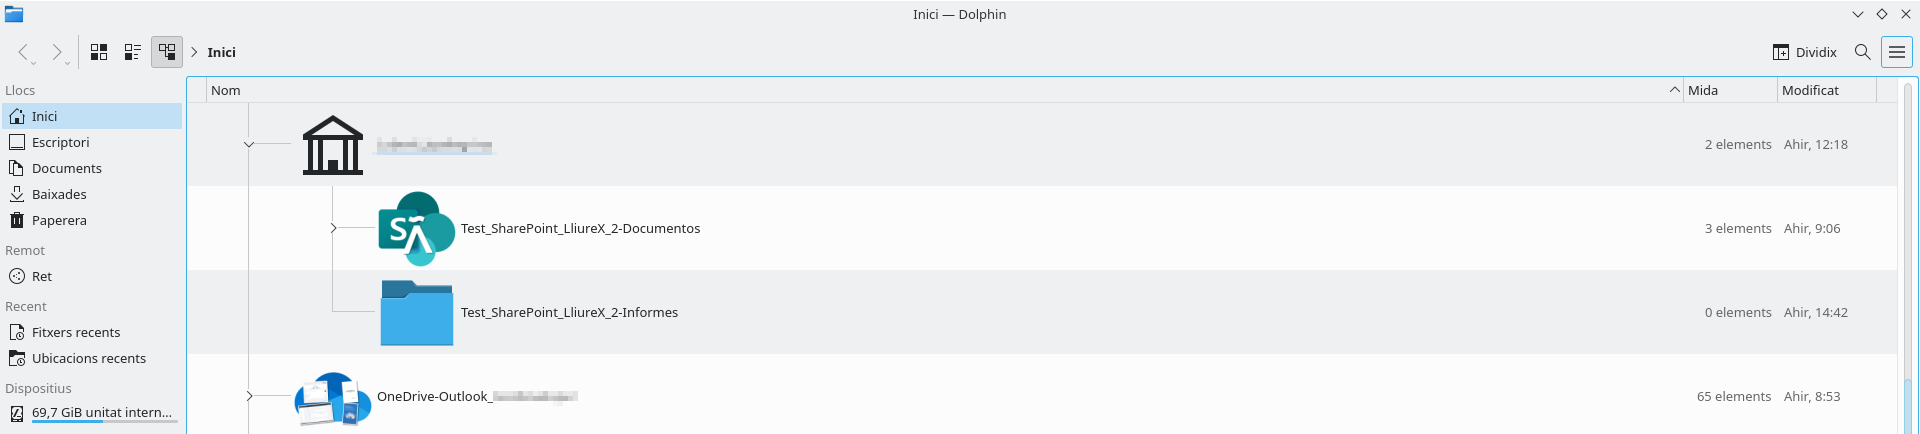
Task: Select the SharePoint Documentos library icon
Action: [x=416, y=229]
